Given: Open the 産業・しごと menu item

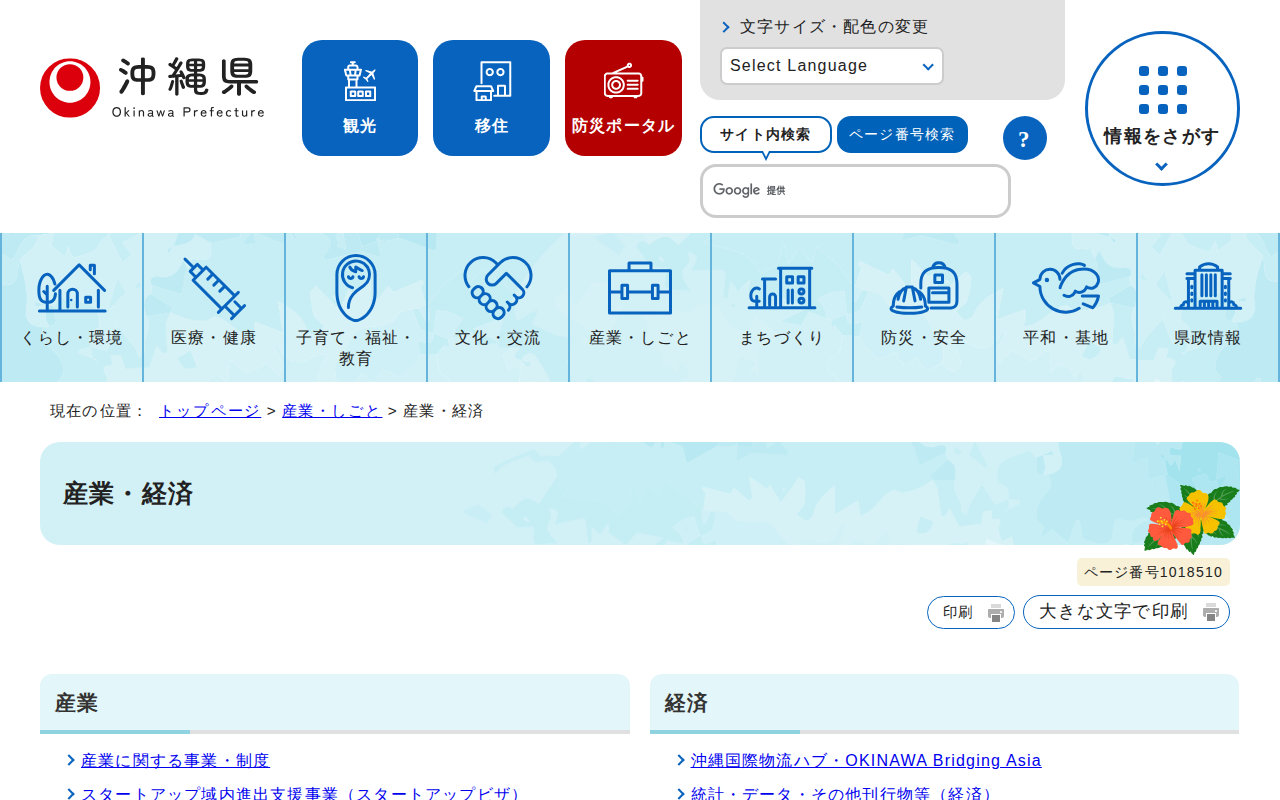Looking at the screenshot, I should (640, 307).
